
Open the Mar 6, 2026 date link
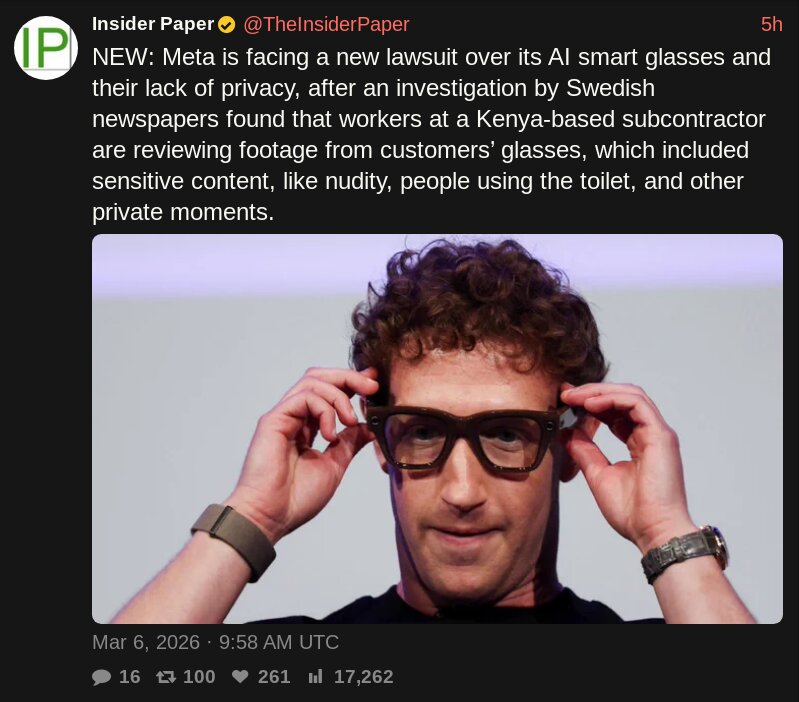tap(146, 642)
